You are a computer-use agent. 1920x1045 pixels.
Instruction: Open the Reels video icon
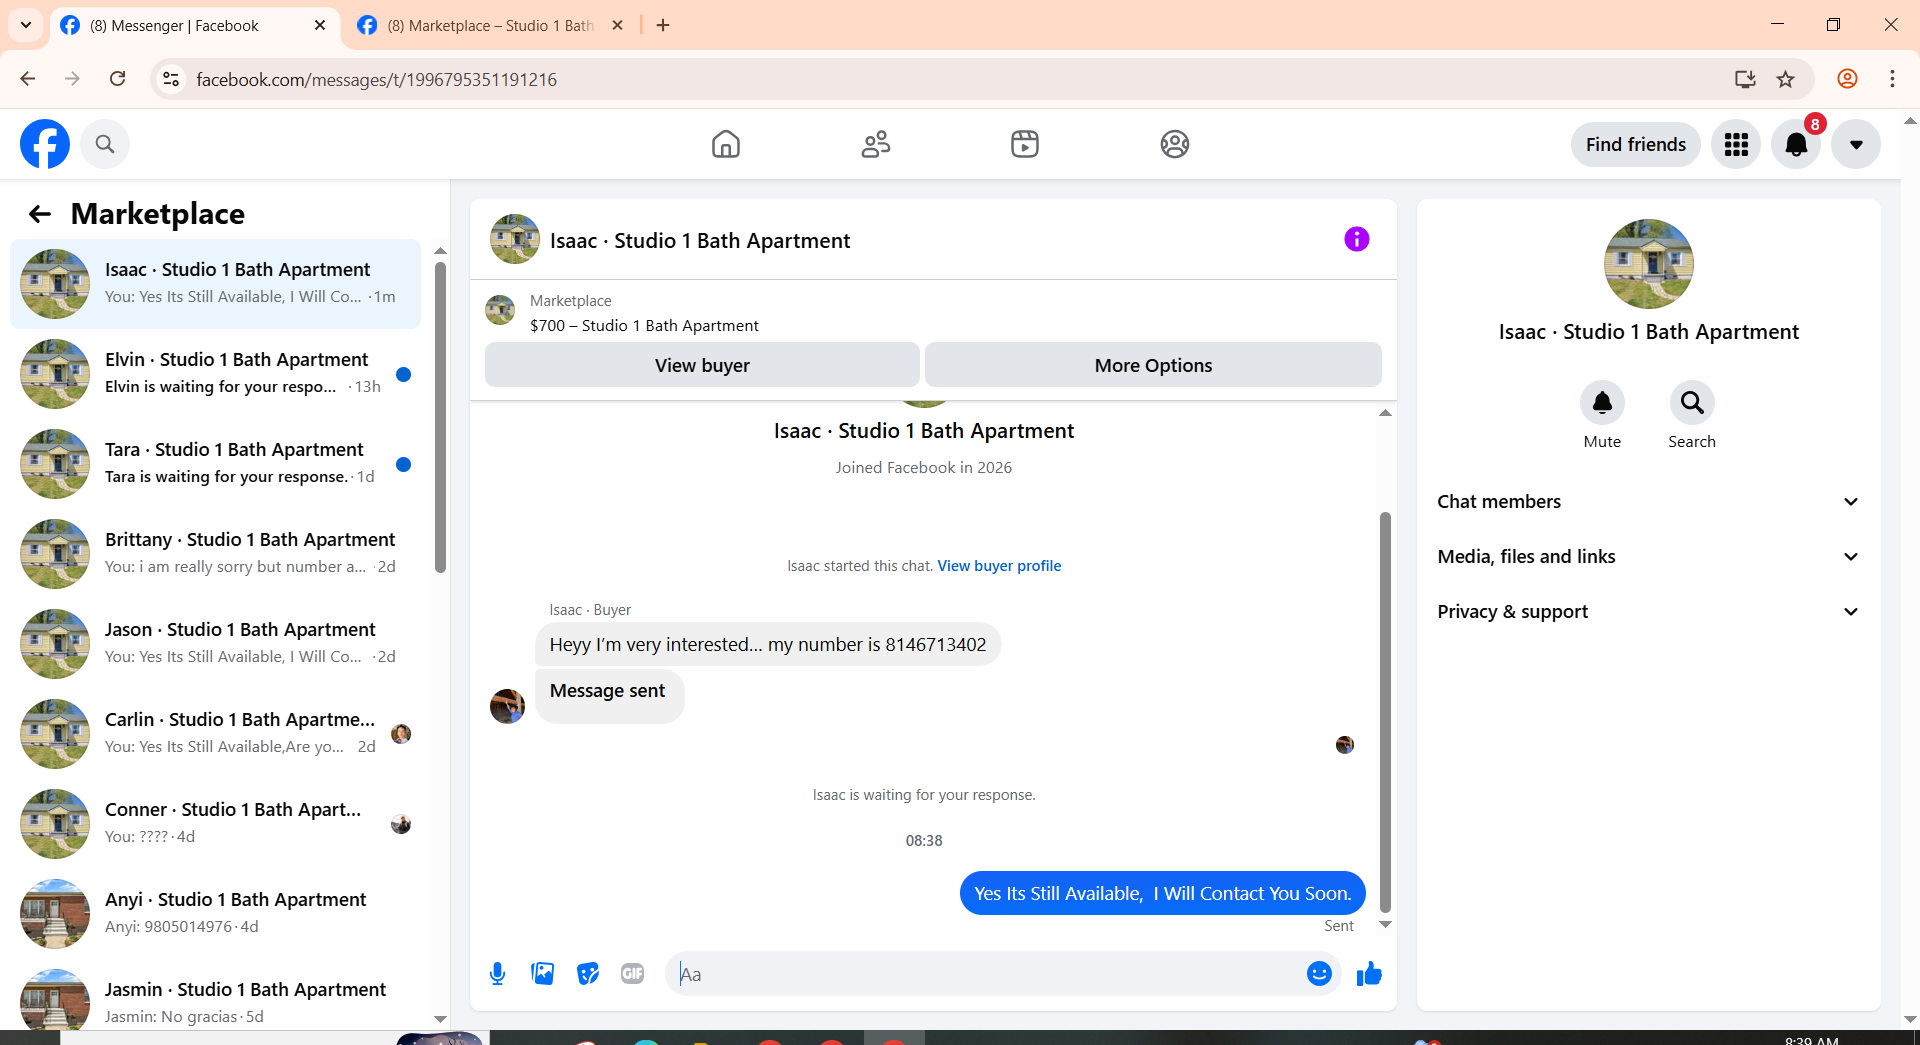coord(1025,144)
